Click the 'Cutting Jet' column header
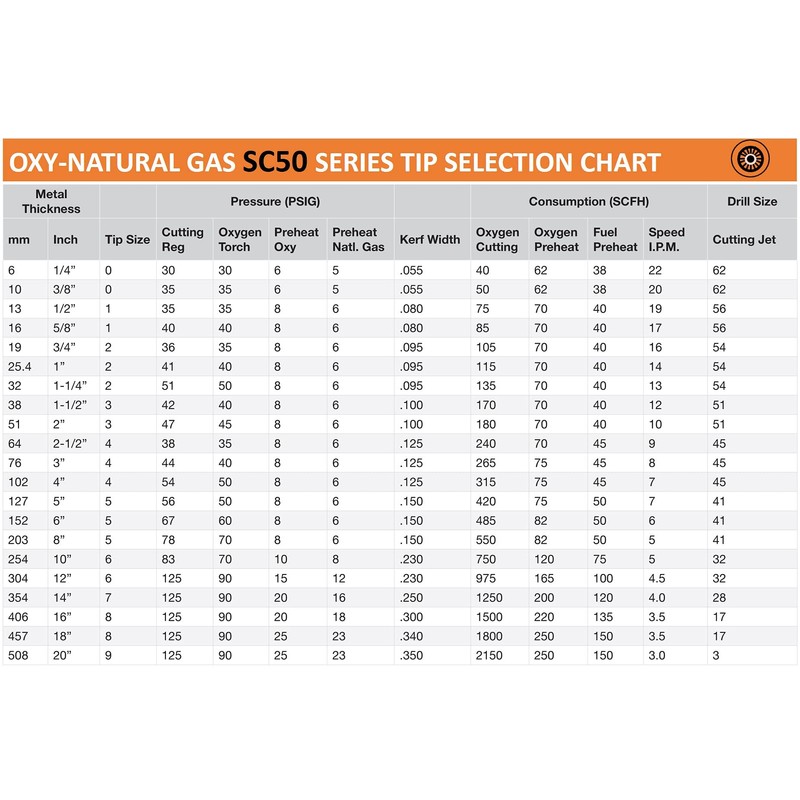The width and height of the screenshot is (800, 800). coord(745,240)
